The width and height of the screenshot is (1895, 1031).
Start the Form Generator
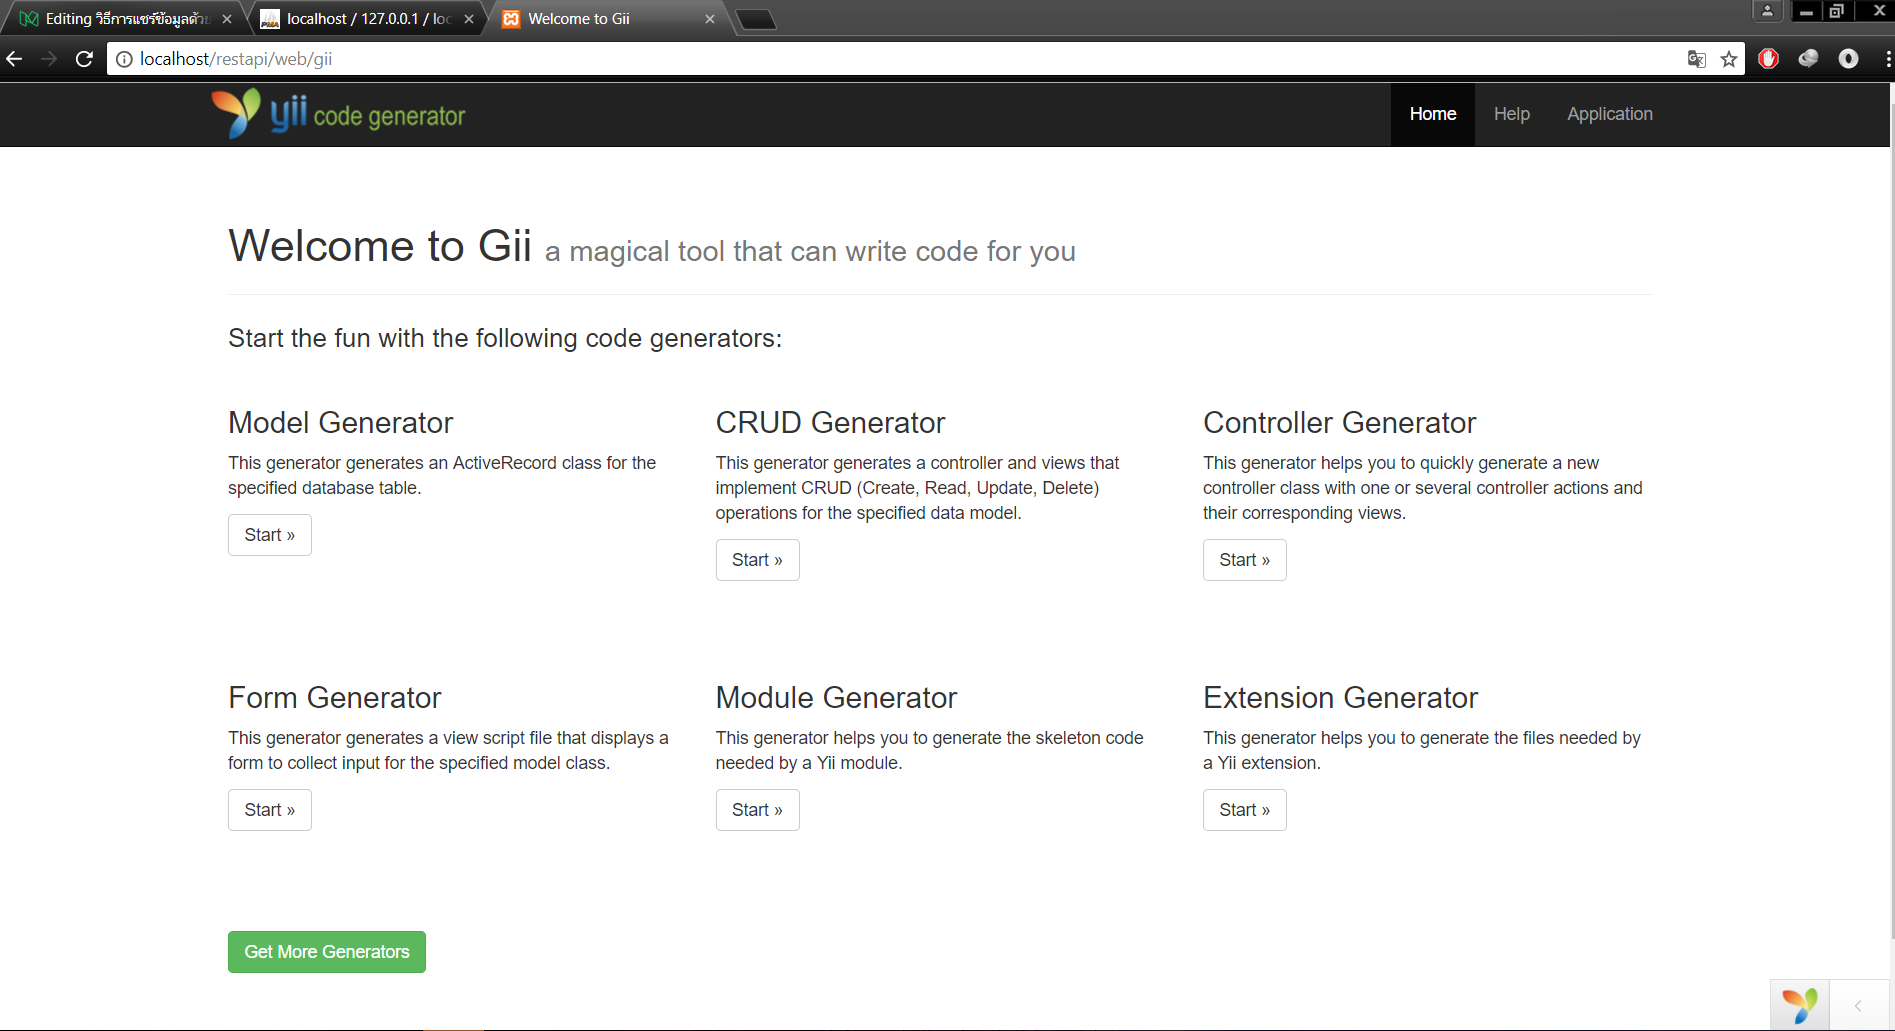[x=270, y=810]
